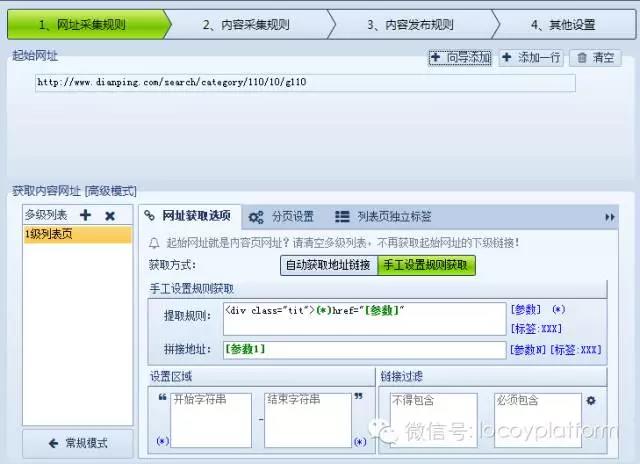
Task: Insert [参数N] beside 拼接地址
Action: coord(527,350)
